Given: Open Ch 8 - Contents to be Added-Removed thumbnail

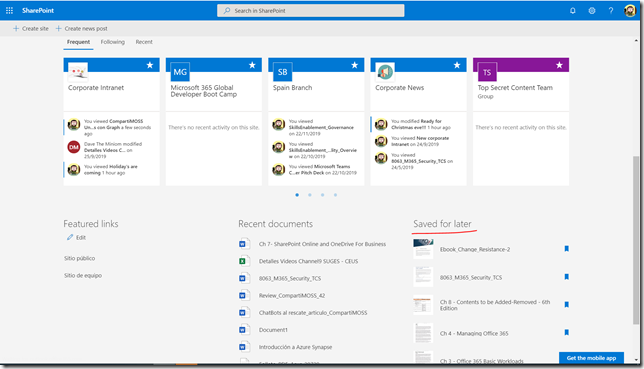Looking at the screenshot, I should (423, 304).
